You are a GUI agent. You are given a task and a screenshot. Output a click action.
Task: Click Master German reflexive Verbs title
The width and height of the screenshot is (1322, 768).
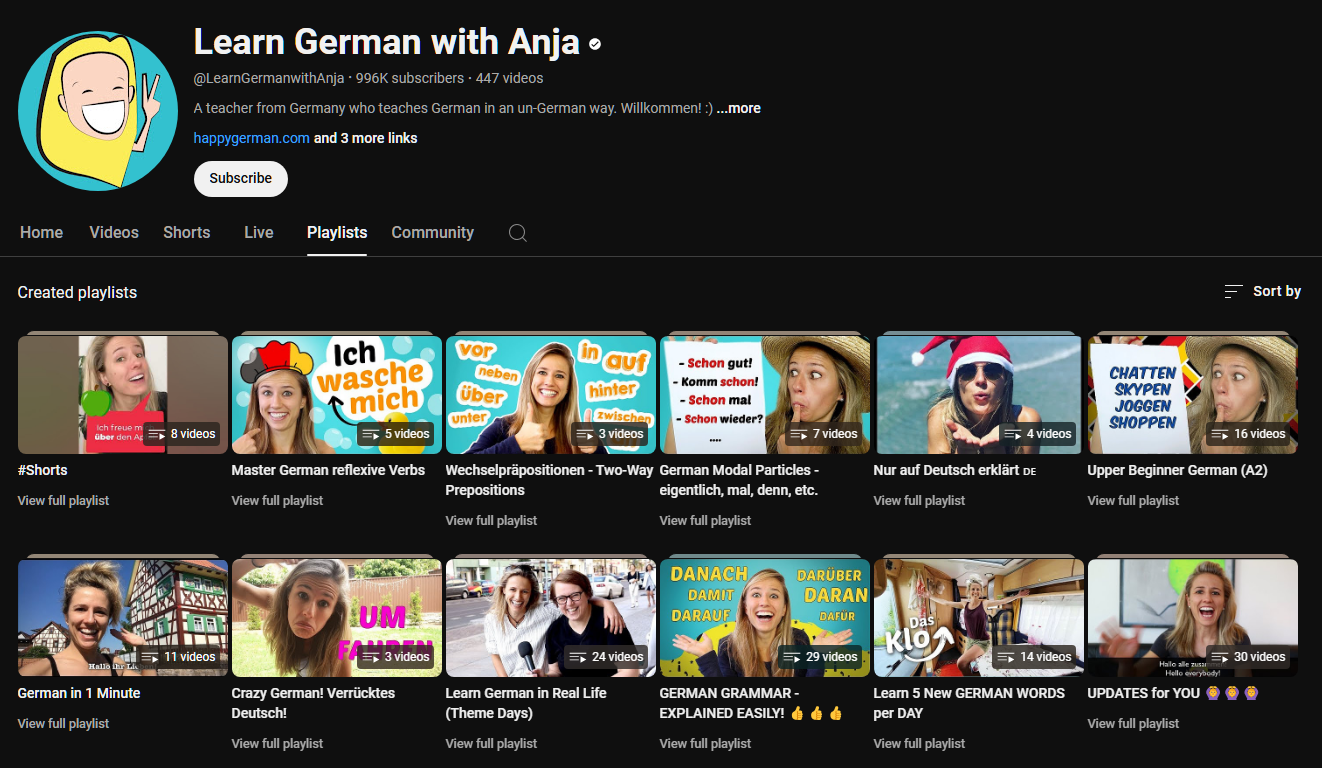[x=328, y=470]
